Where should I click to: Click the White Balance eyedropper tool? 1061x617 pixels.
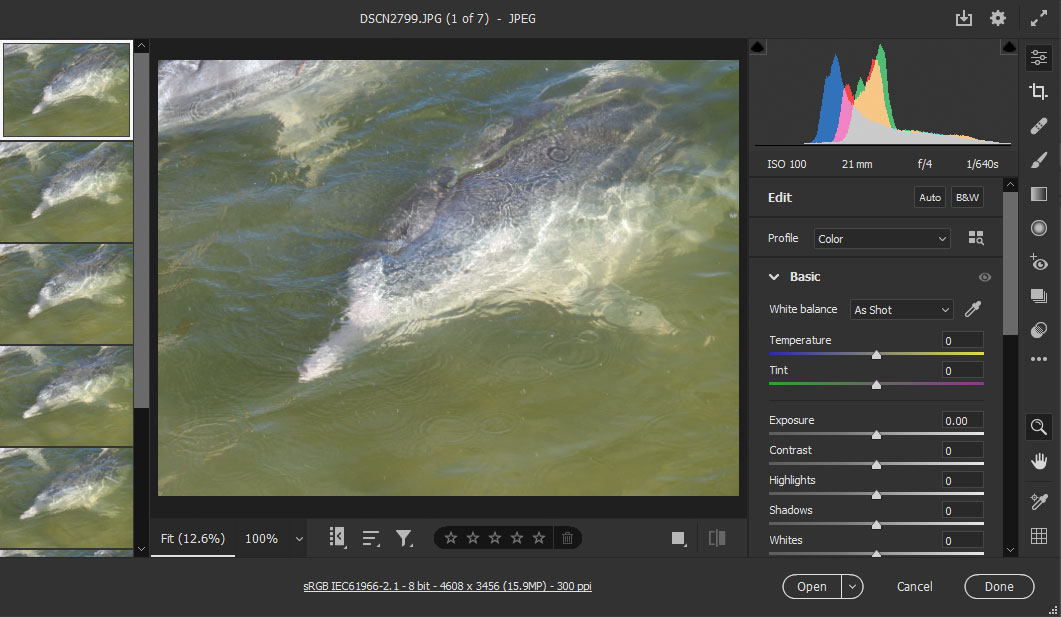click(972, 310)
